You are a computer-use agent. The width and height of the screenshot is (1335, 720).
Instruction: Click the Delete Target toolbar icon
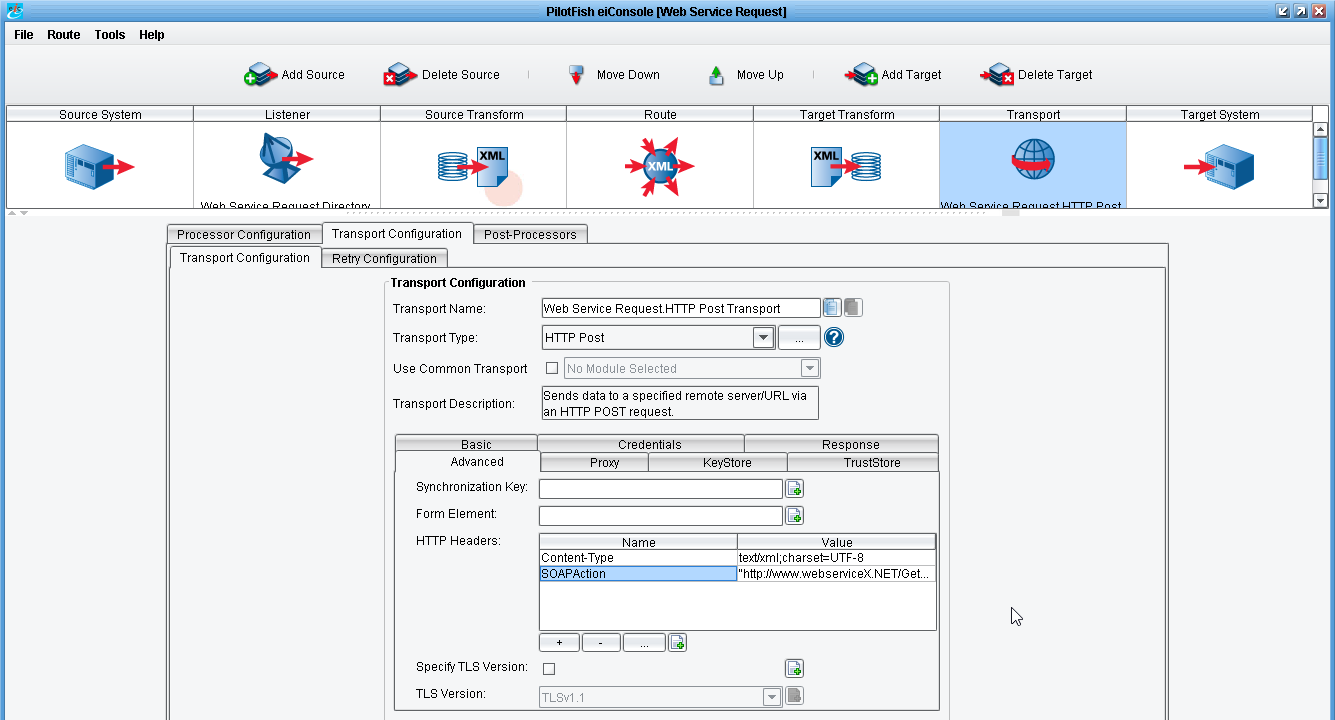(997, 75)
